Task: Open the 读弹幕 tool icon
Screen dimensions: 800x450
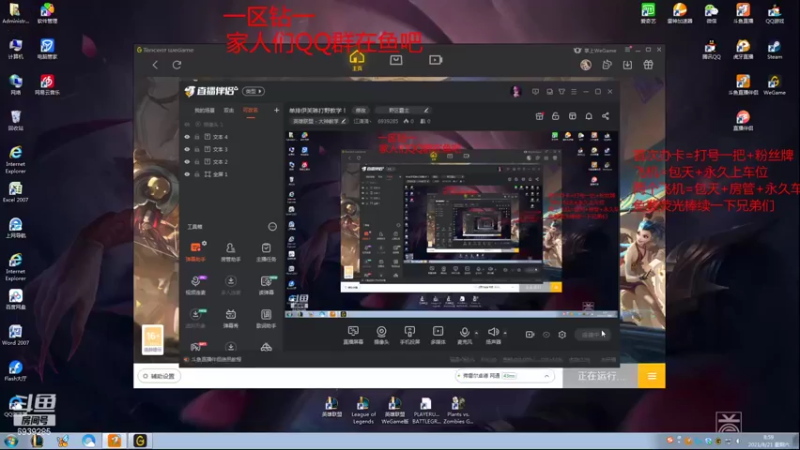Action: click(266, 285)
